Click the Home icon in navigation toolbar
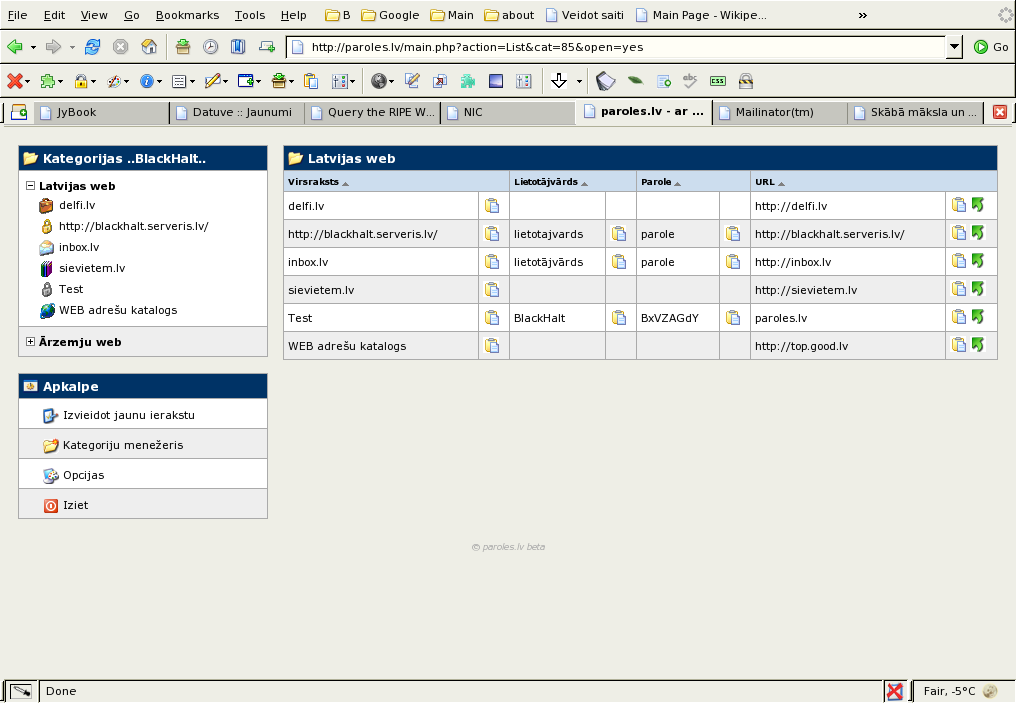This screenshot has width=1016, height=703. pos(149,47)
